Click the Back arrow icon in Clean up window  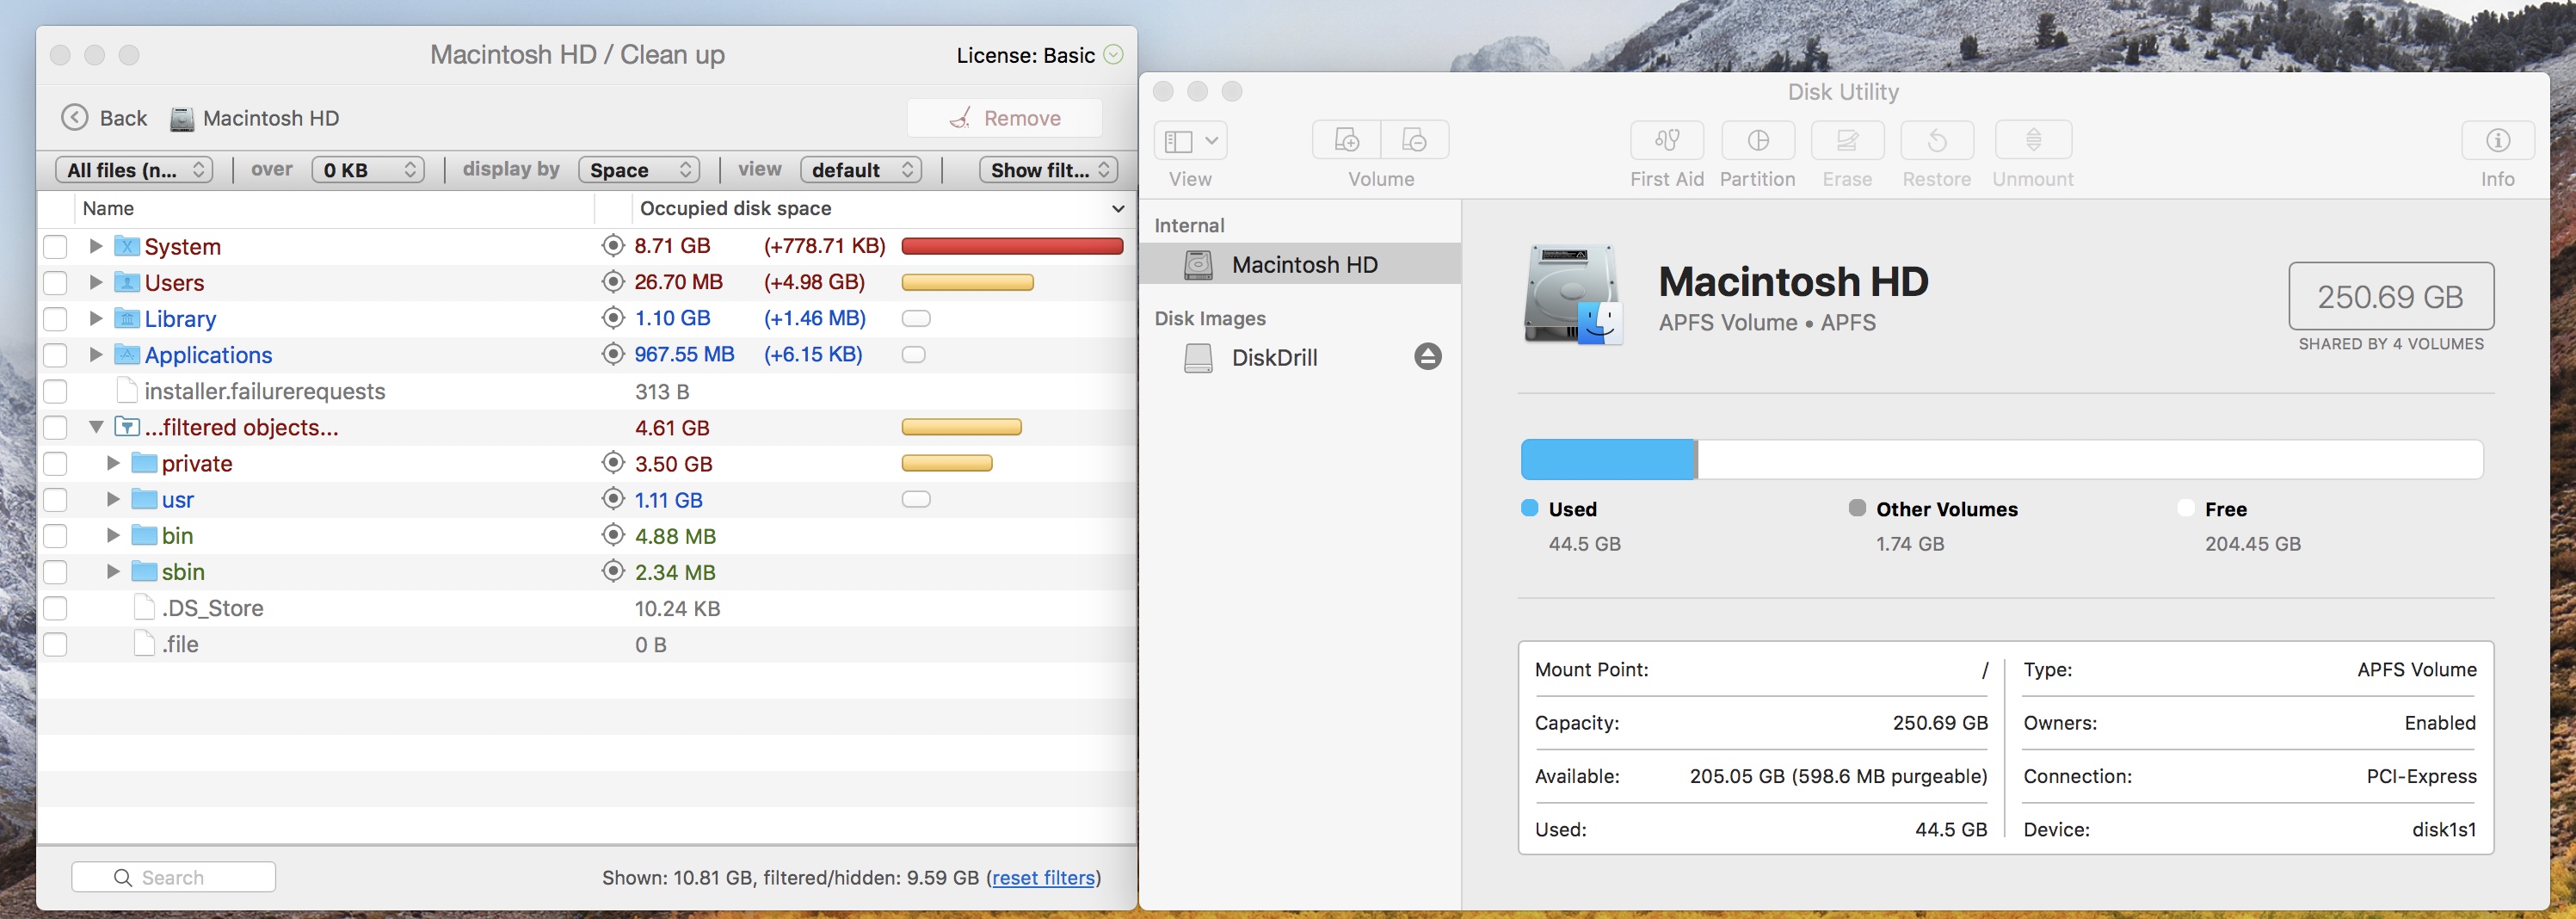(75, 118)
